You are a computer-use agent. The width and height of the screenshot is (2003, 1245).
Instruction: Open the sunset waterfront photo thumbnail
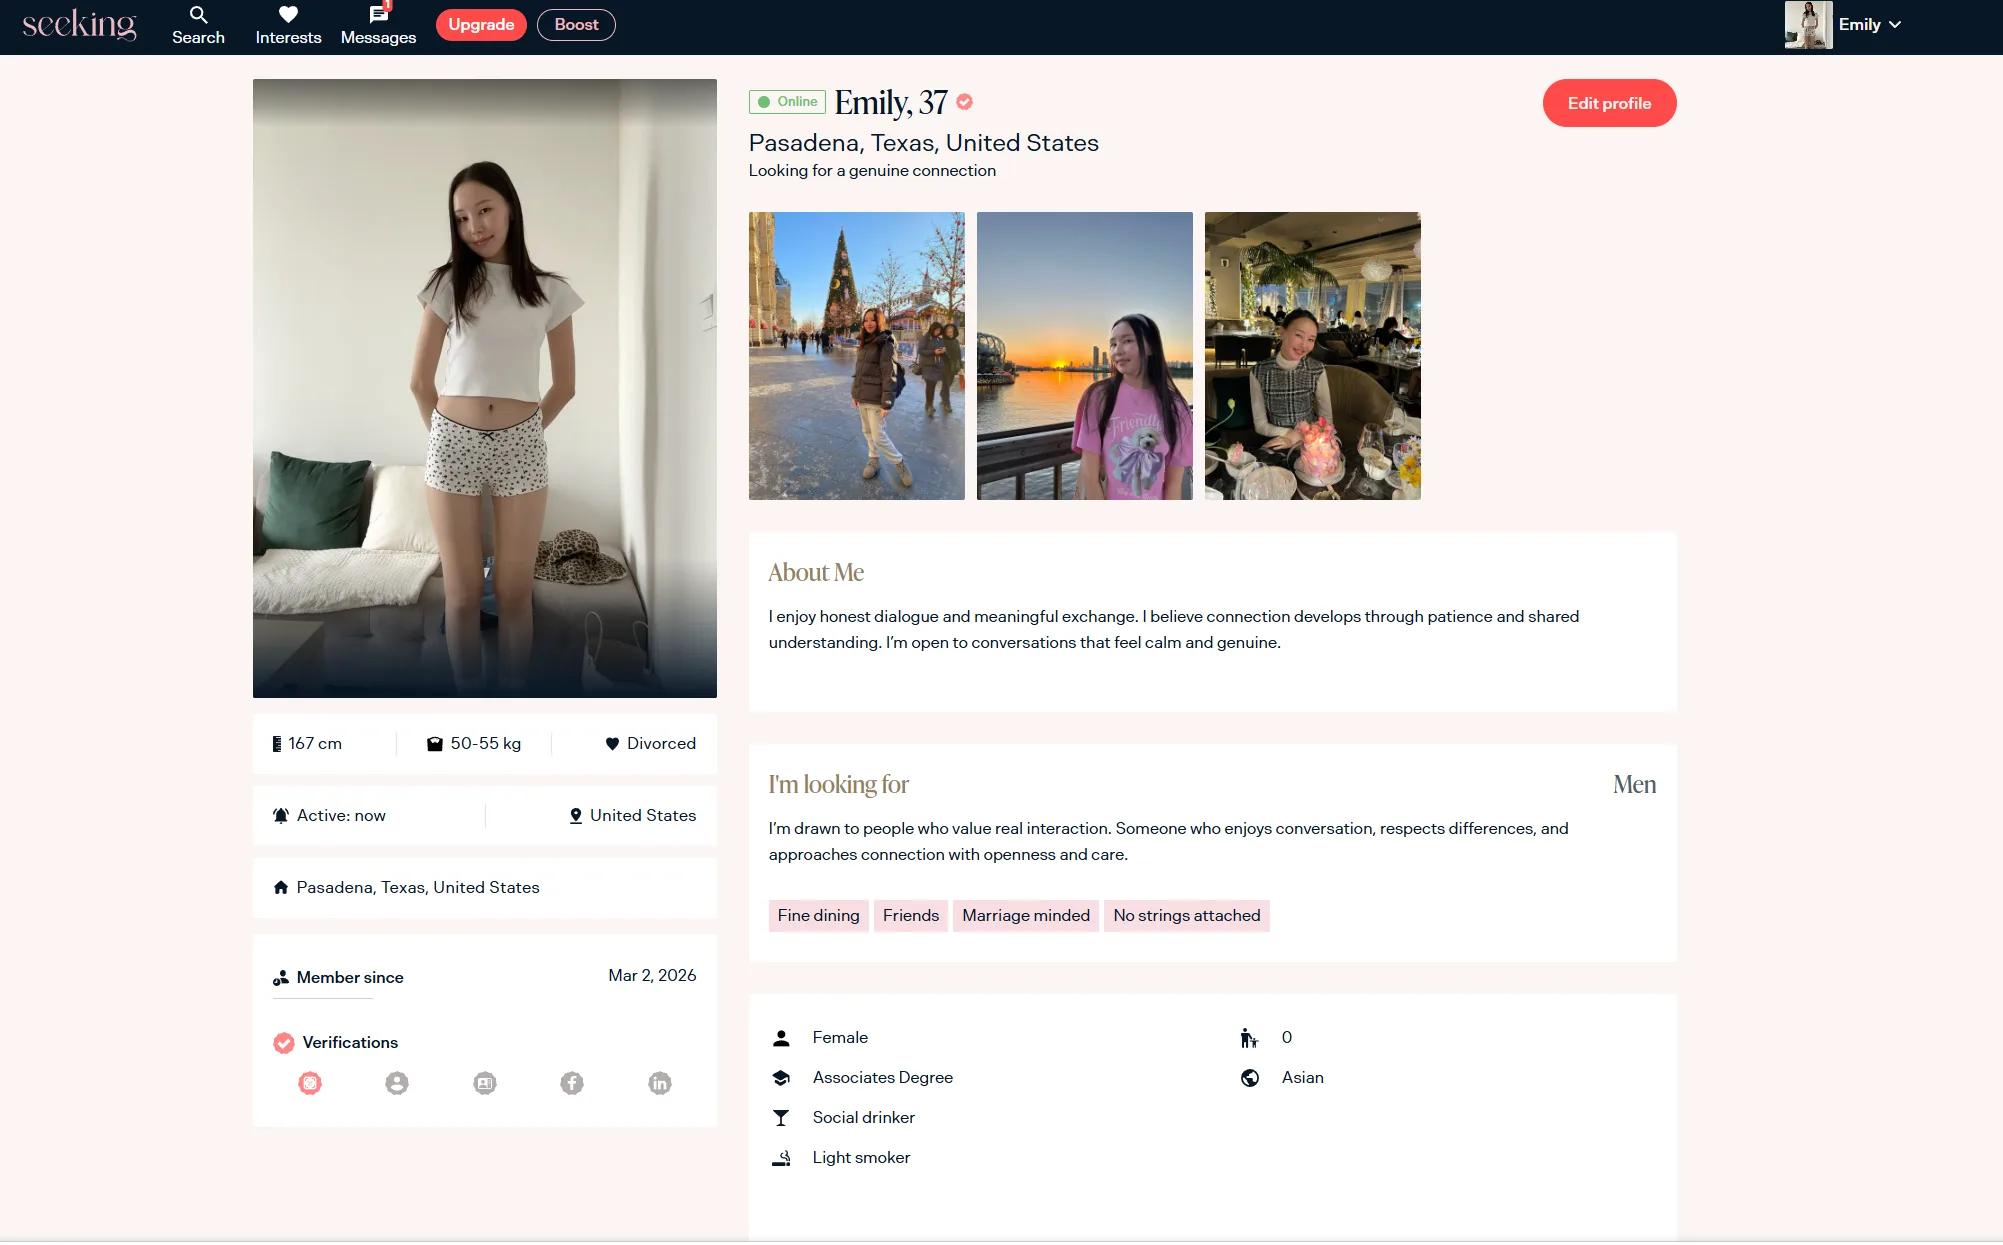[x=1084, y=356]
